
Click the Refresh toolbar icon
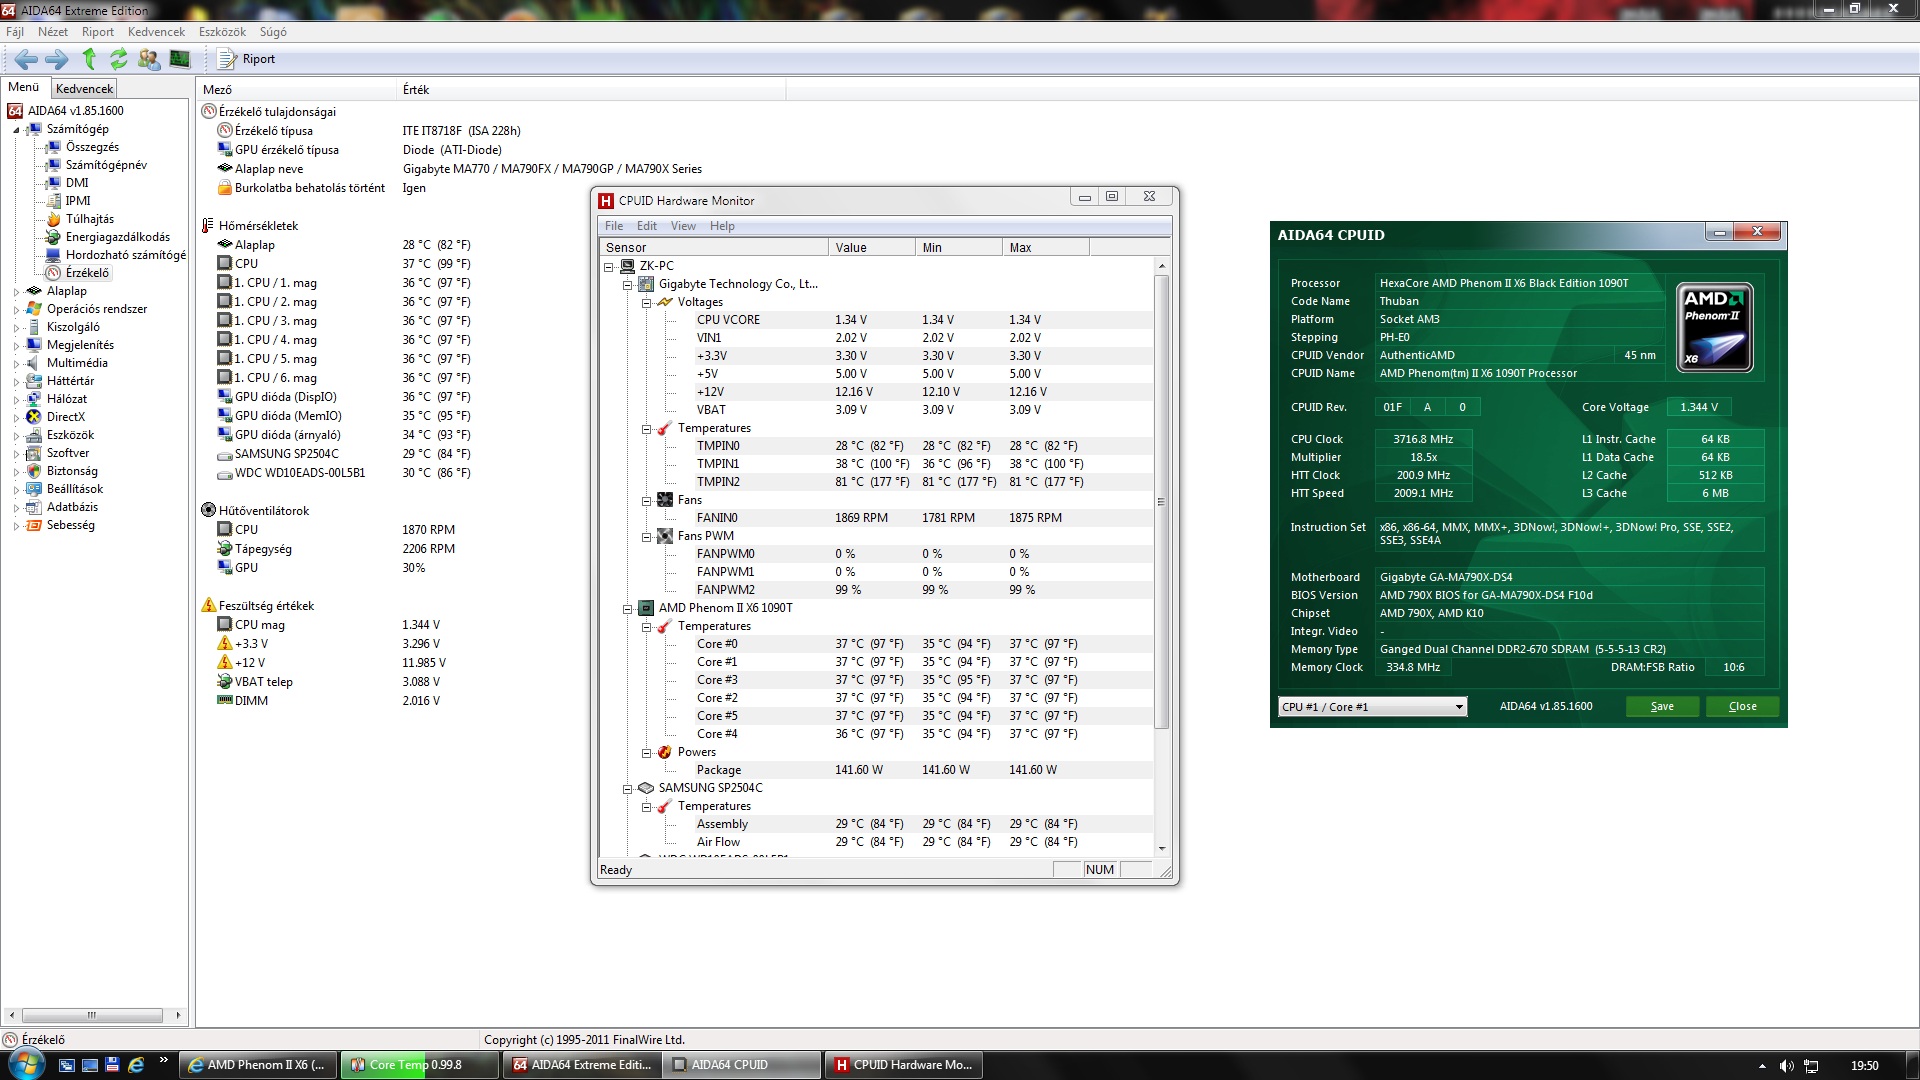pyautogui.click(x=119, y=59)
